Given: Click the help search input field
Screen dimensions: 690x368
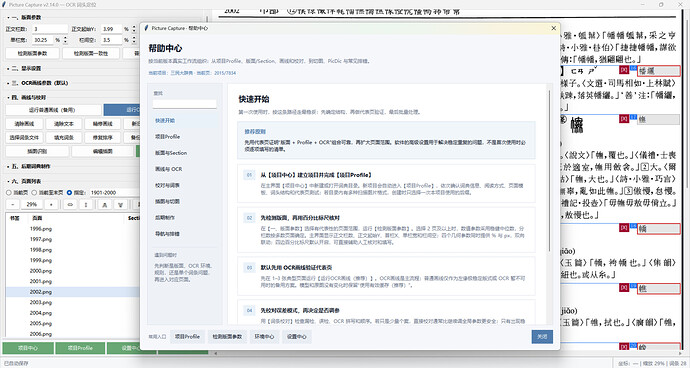Looking at the screenshot, I should (x=184, y=104).
